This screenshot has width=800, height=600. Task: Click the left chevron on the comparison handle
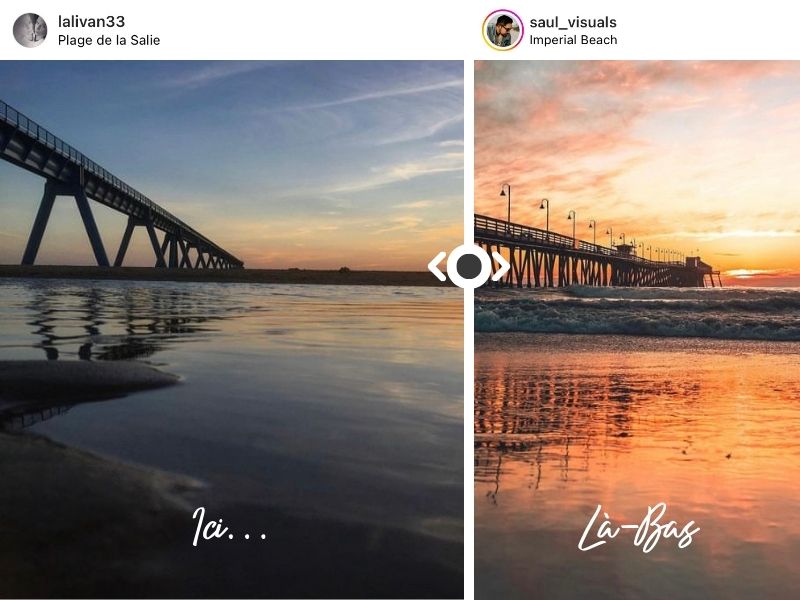[437, 267]
